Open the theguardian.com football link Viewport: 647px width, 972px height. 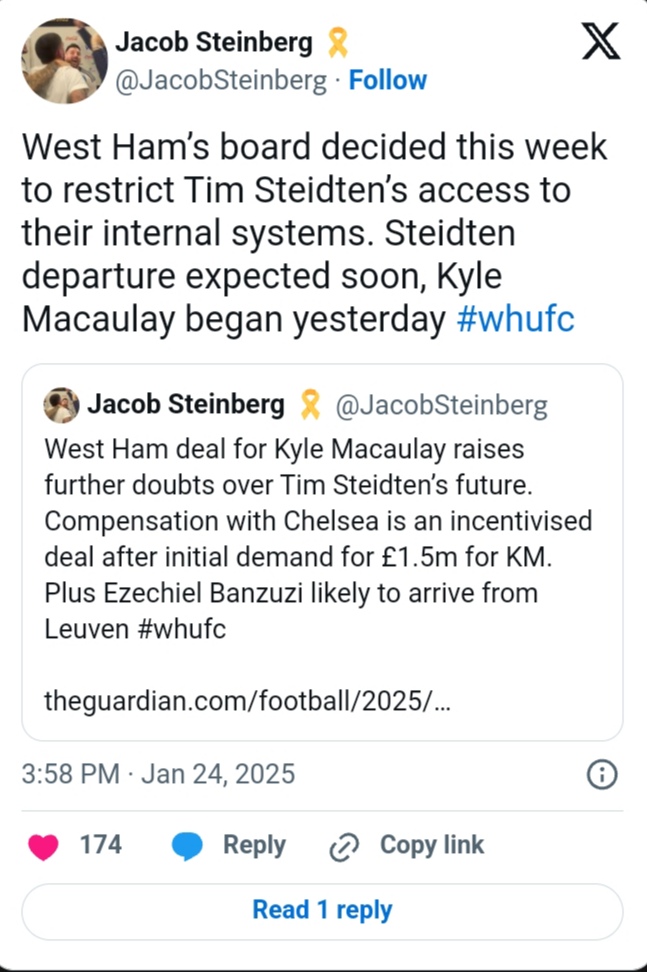click(247, 701)
